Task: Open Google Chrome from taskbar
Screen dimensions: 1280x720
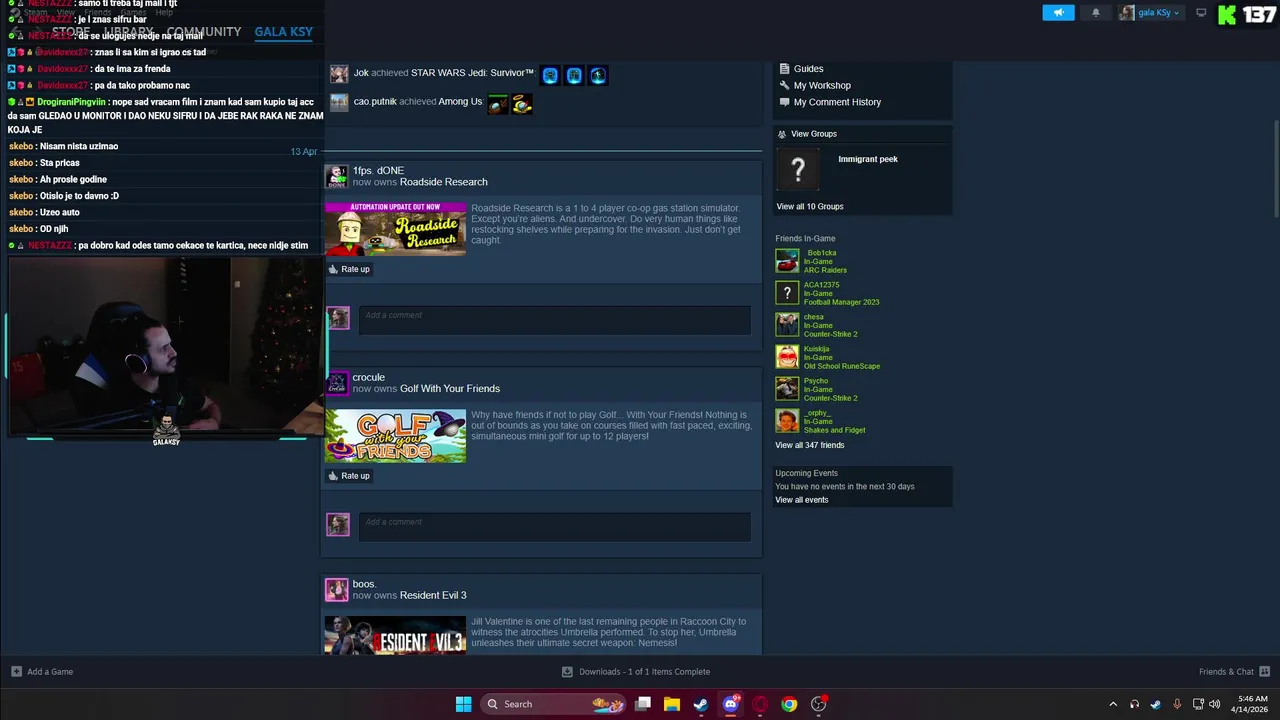Action: tap(789, 704)
